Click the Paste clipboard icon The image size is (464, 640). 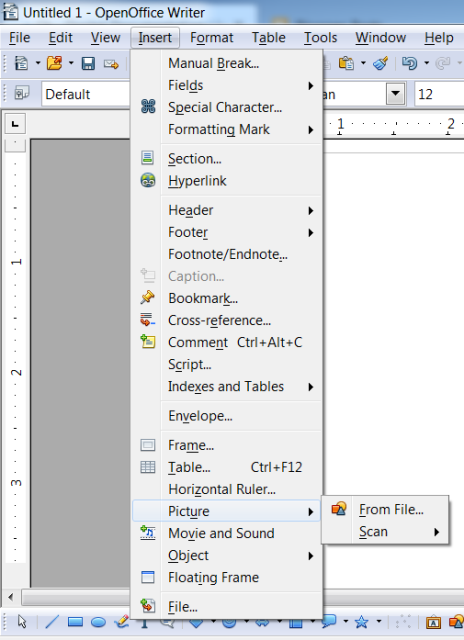346,63
